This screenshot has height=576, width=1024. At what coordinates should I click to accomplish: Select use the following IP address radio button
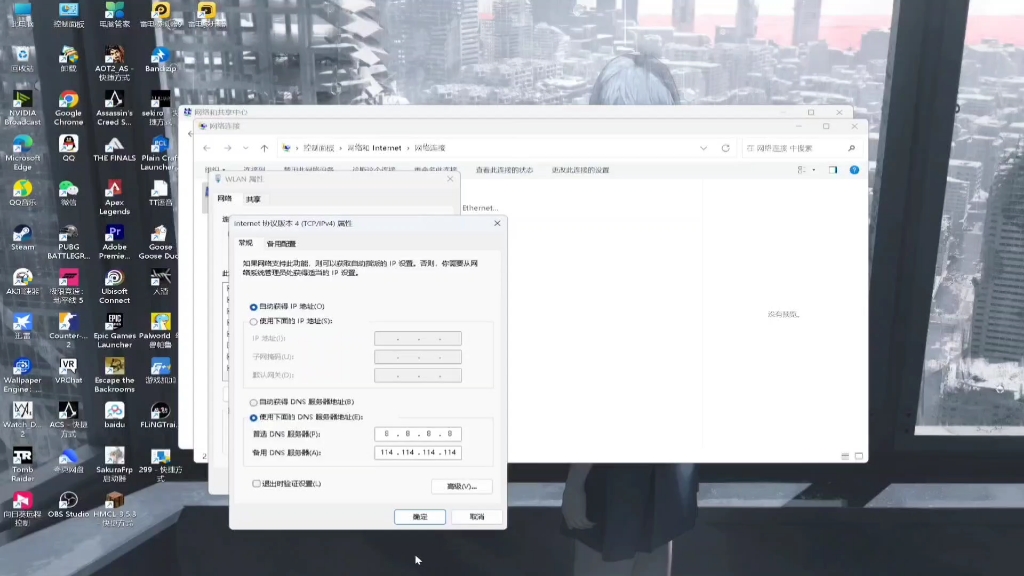(253, 322)
